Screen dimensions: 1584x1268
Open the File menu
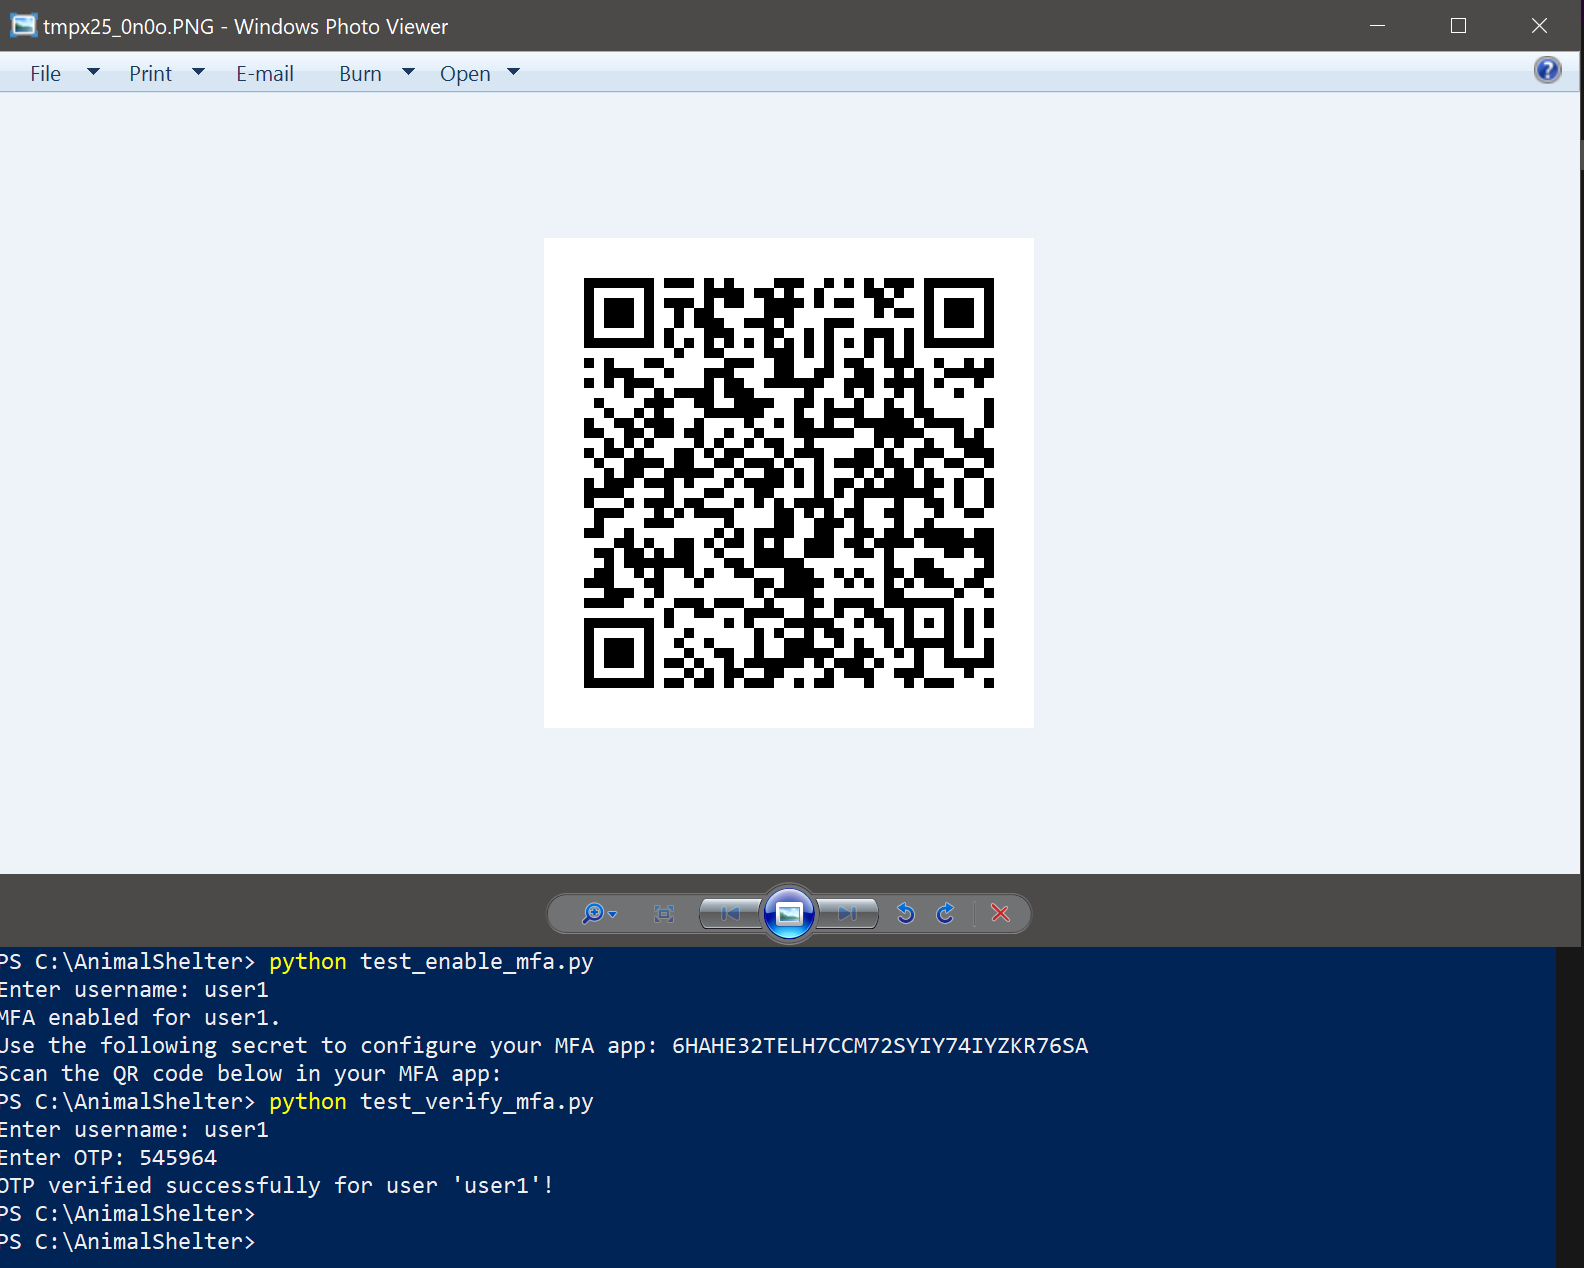[x=45, y=73]
